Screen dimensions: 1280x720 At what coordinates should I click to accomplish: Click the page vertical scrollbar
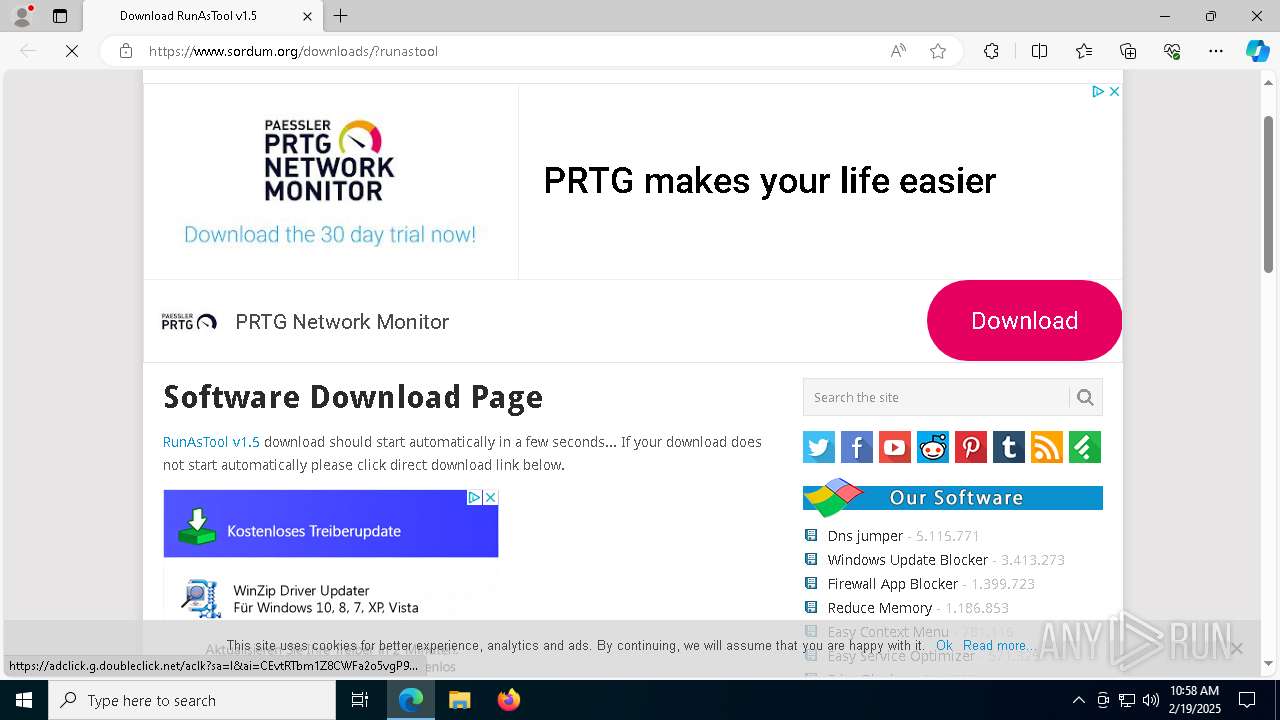click(1269, 195)
